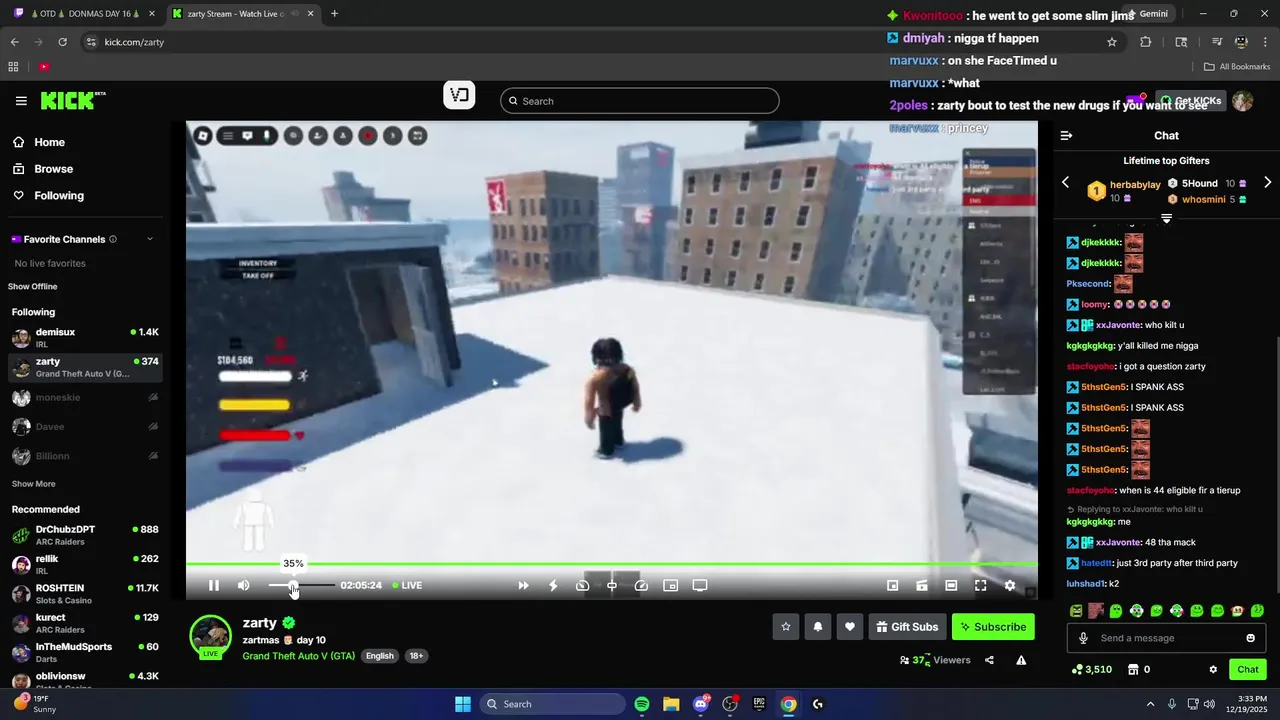Viewport: 1280px width, 720px height.
Task: Click the English language tag
Action: (379, 656)
